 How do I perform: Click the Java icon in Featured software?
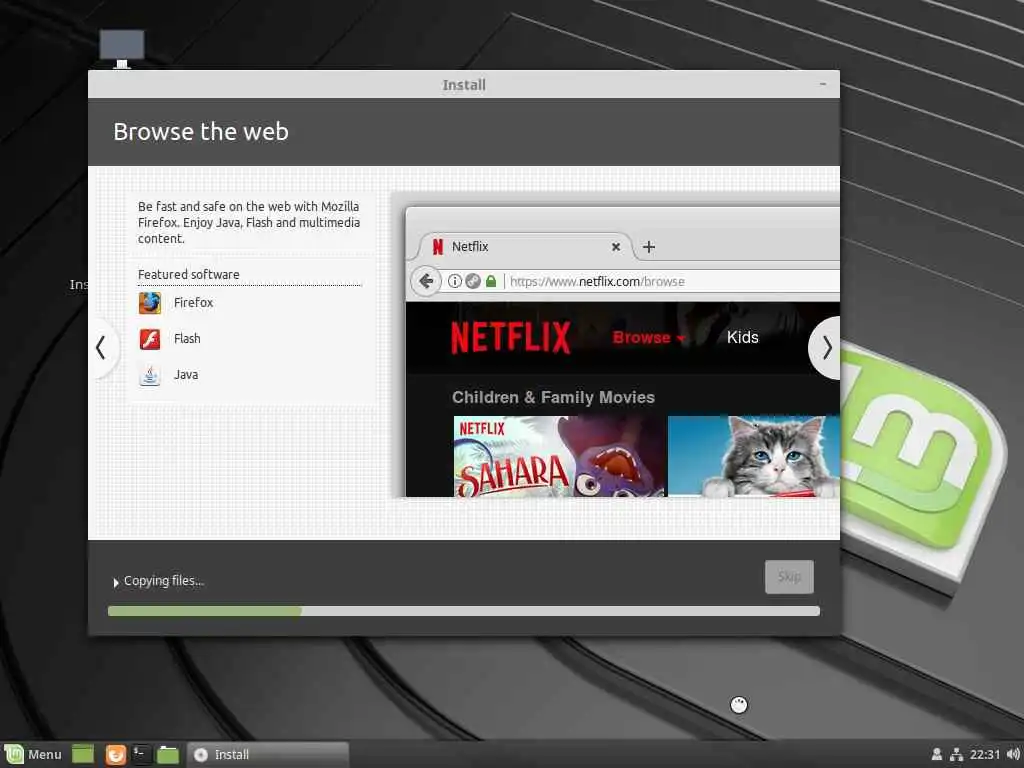coord(150,375)
